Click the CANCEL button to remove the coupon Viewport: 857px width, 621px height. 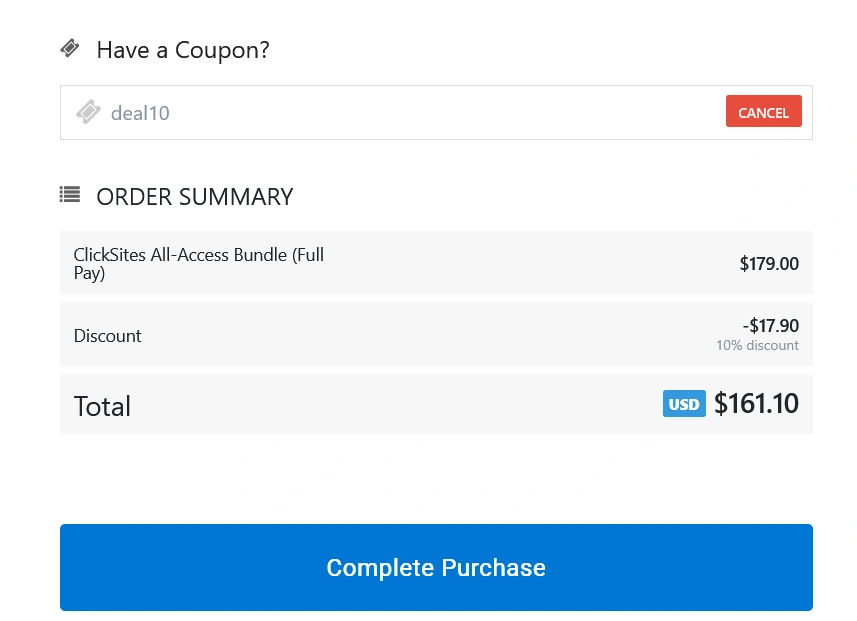click(x=763, y=112)
